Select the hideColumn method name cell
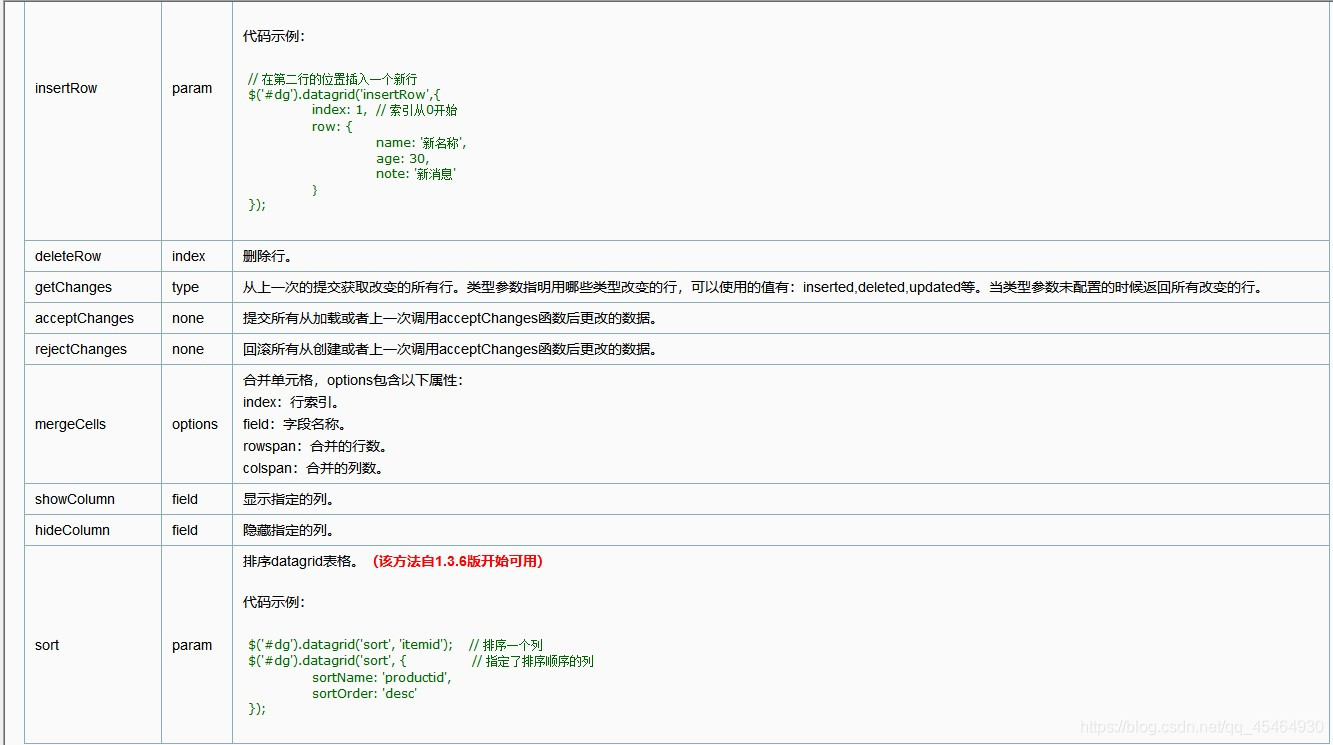Image resolution: width=1333 pixels, height=745 pixels. point(93,530)
